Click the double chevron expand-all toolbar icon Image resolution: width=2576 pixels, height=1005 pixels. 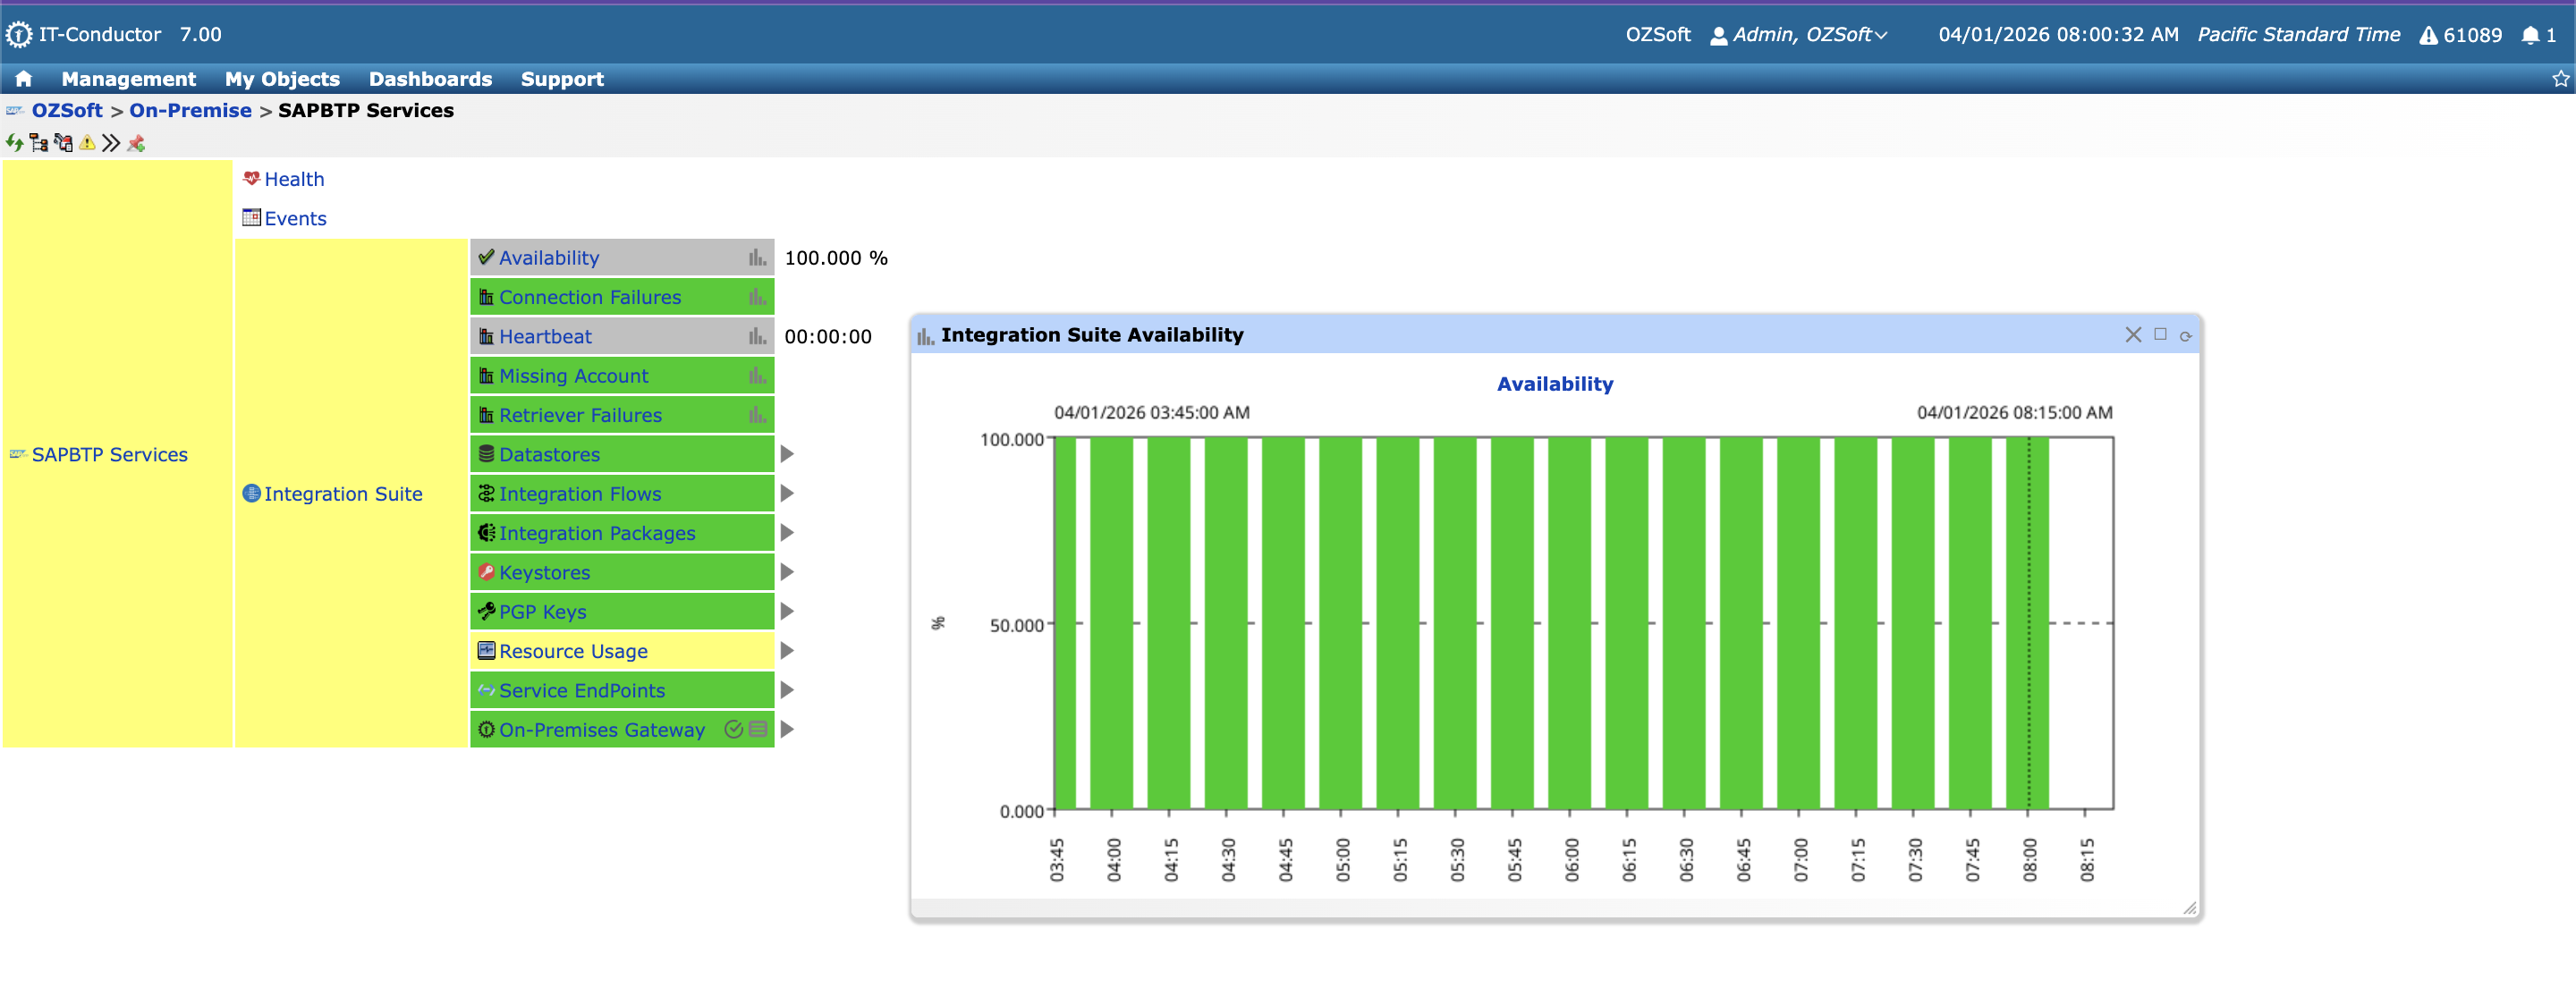[111, 143]
